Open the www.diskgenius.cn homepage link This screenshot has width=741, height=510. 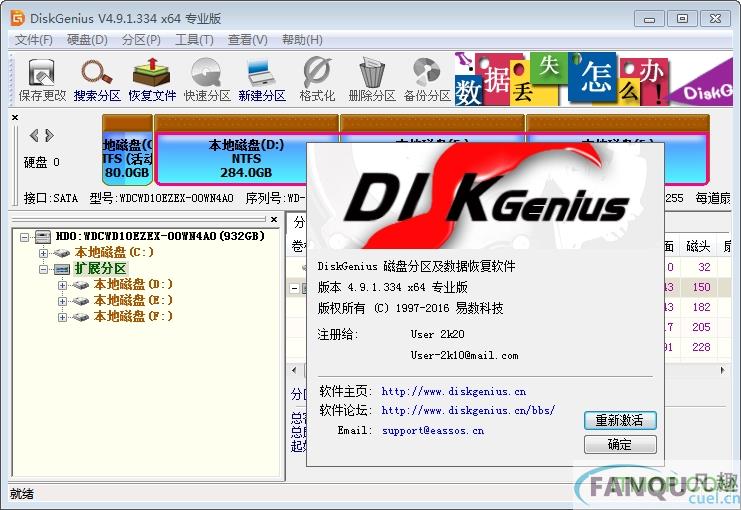click(x=454, y=391)
